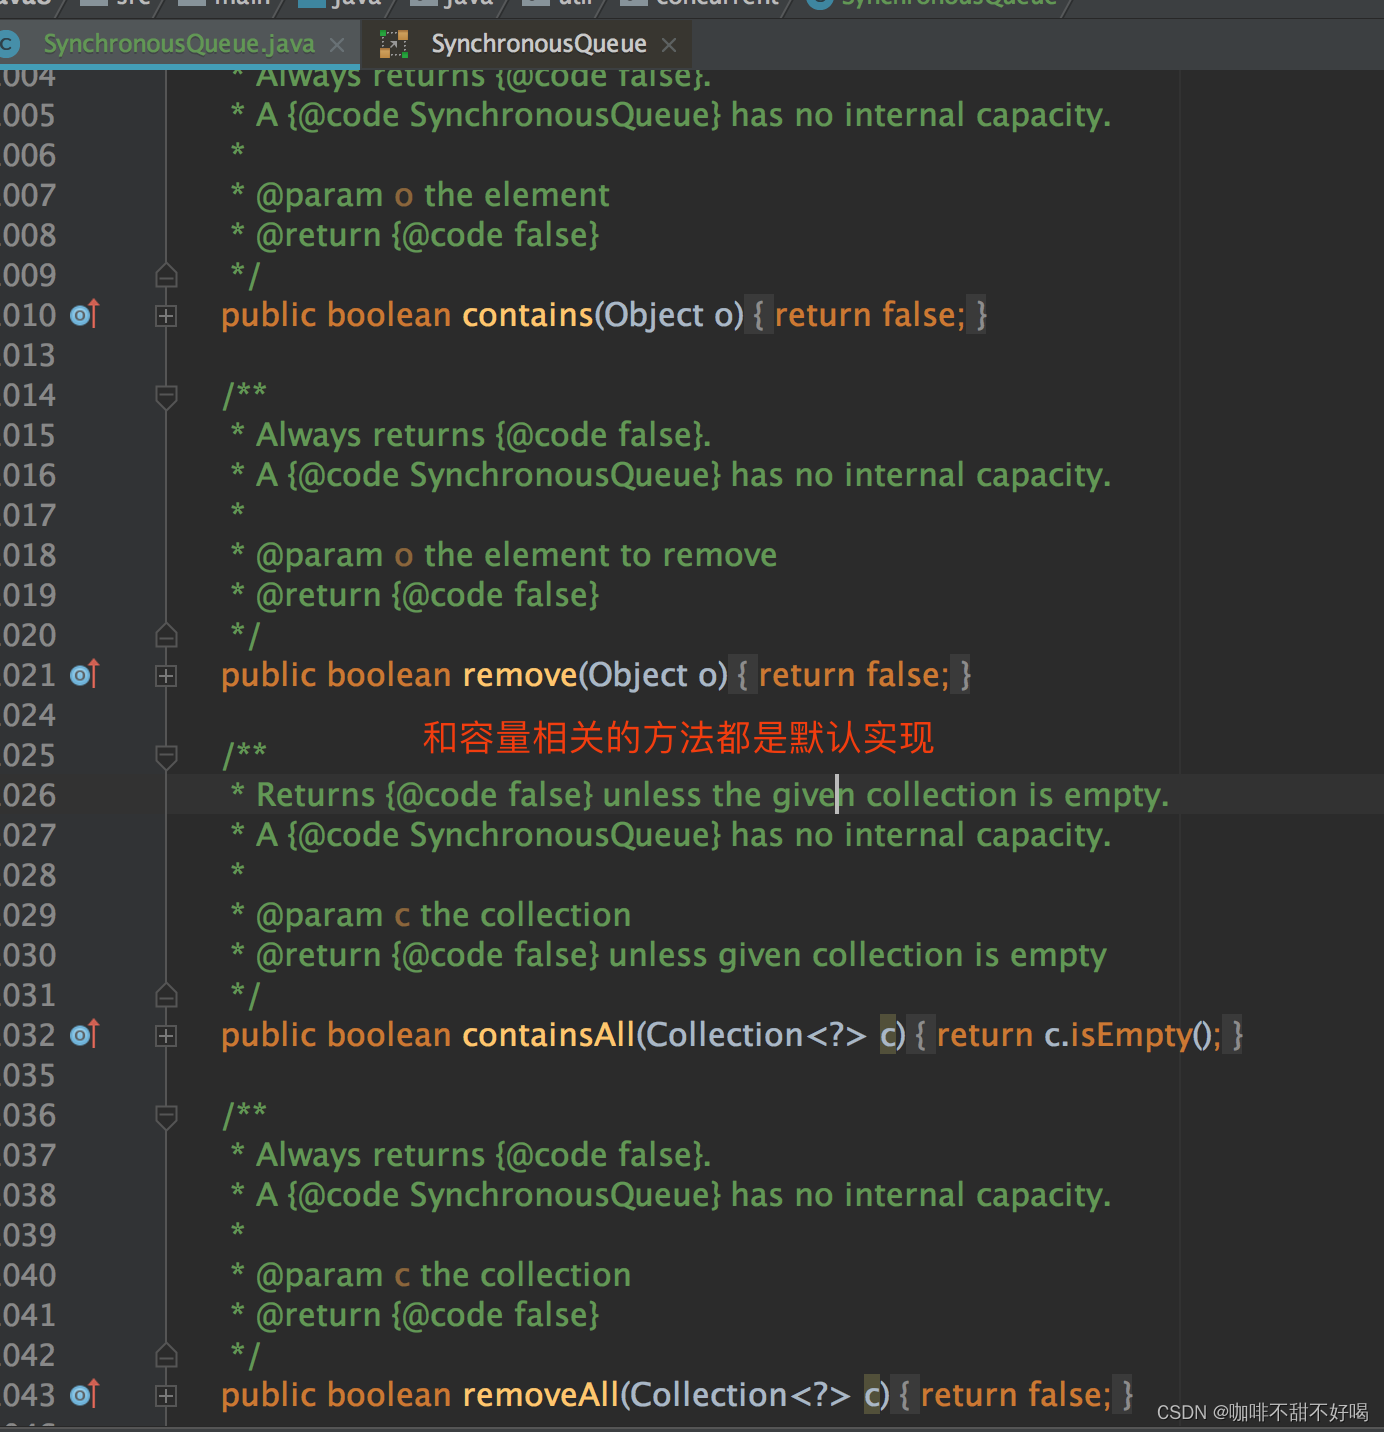Click '@param o the element' on line 007
The height and width of the screenshot is (1432, 1384).
(x=432, y=195)
